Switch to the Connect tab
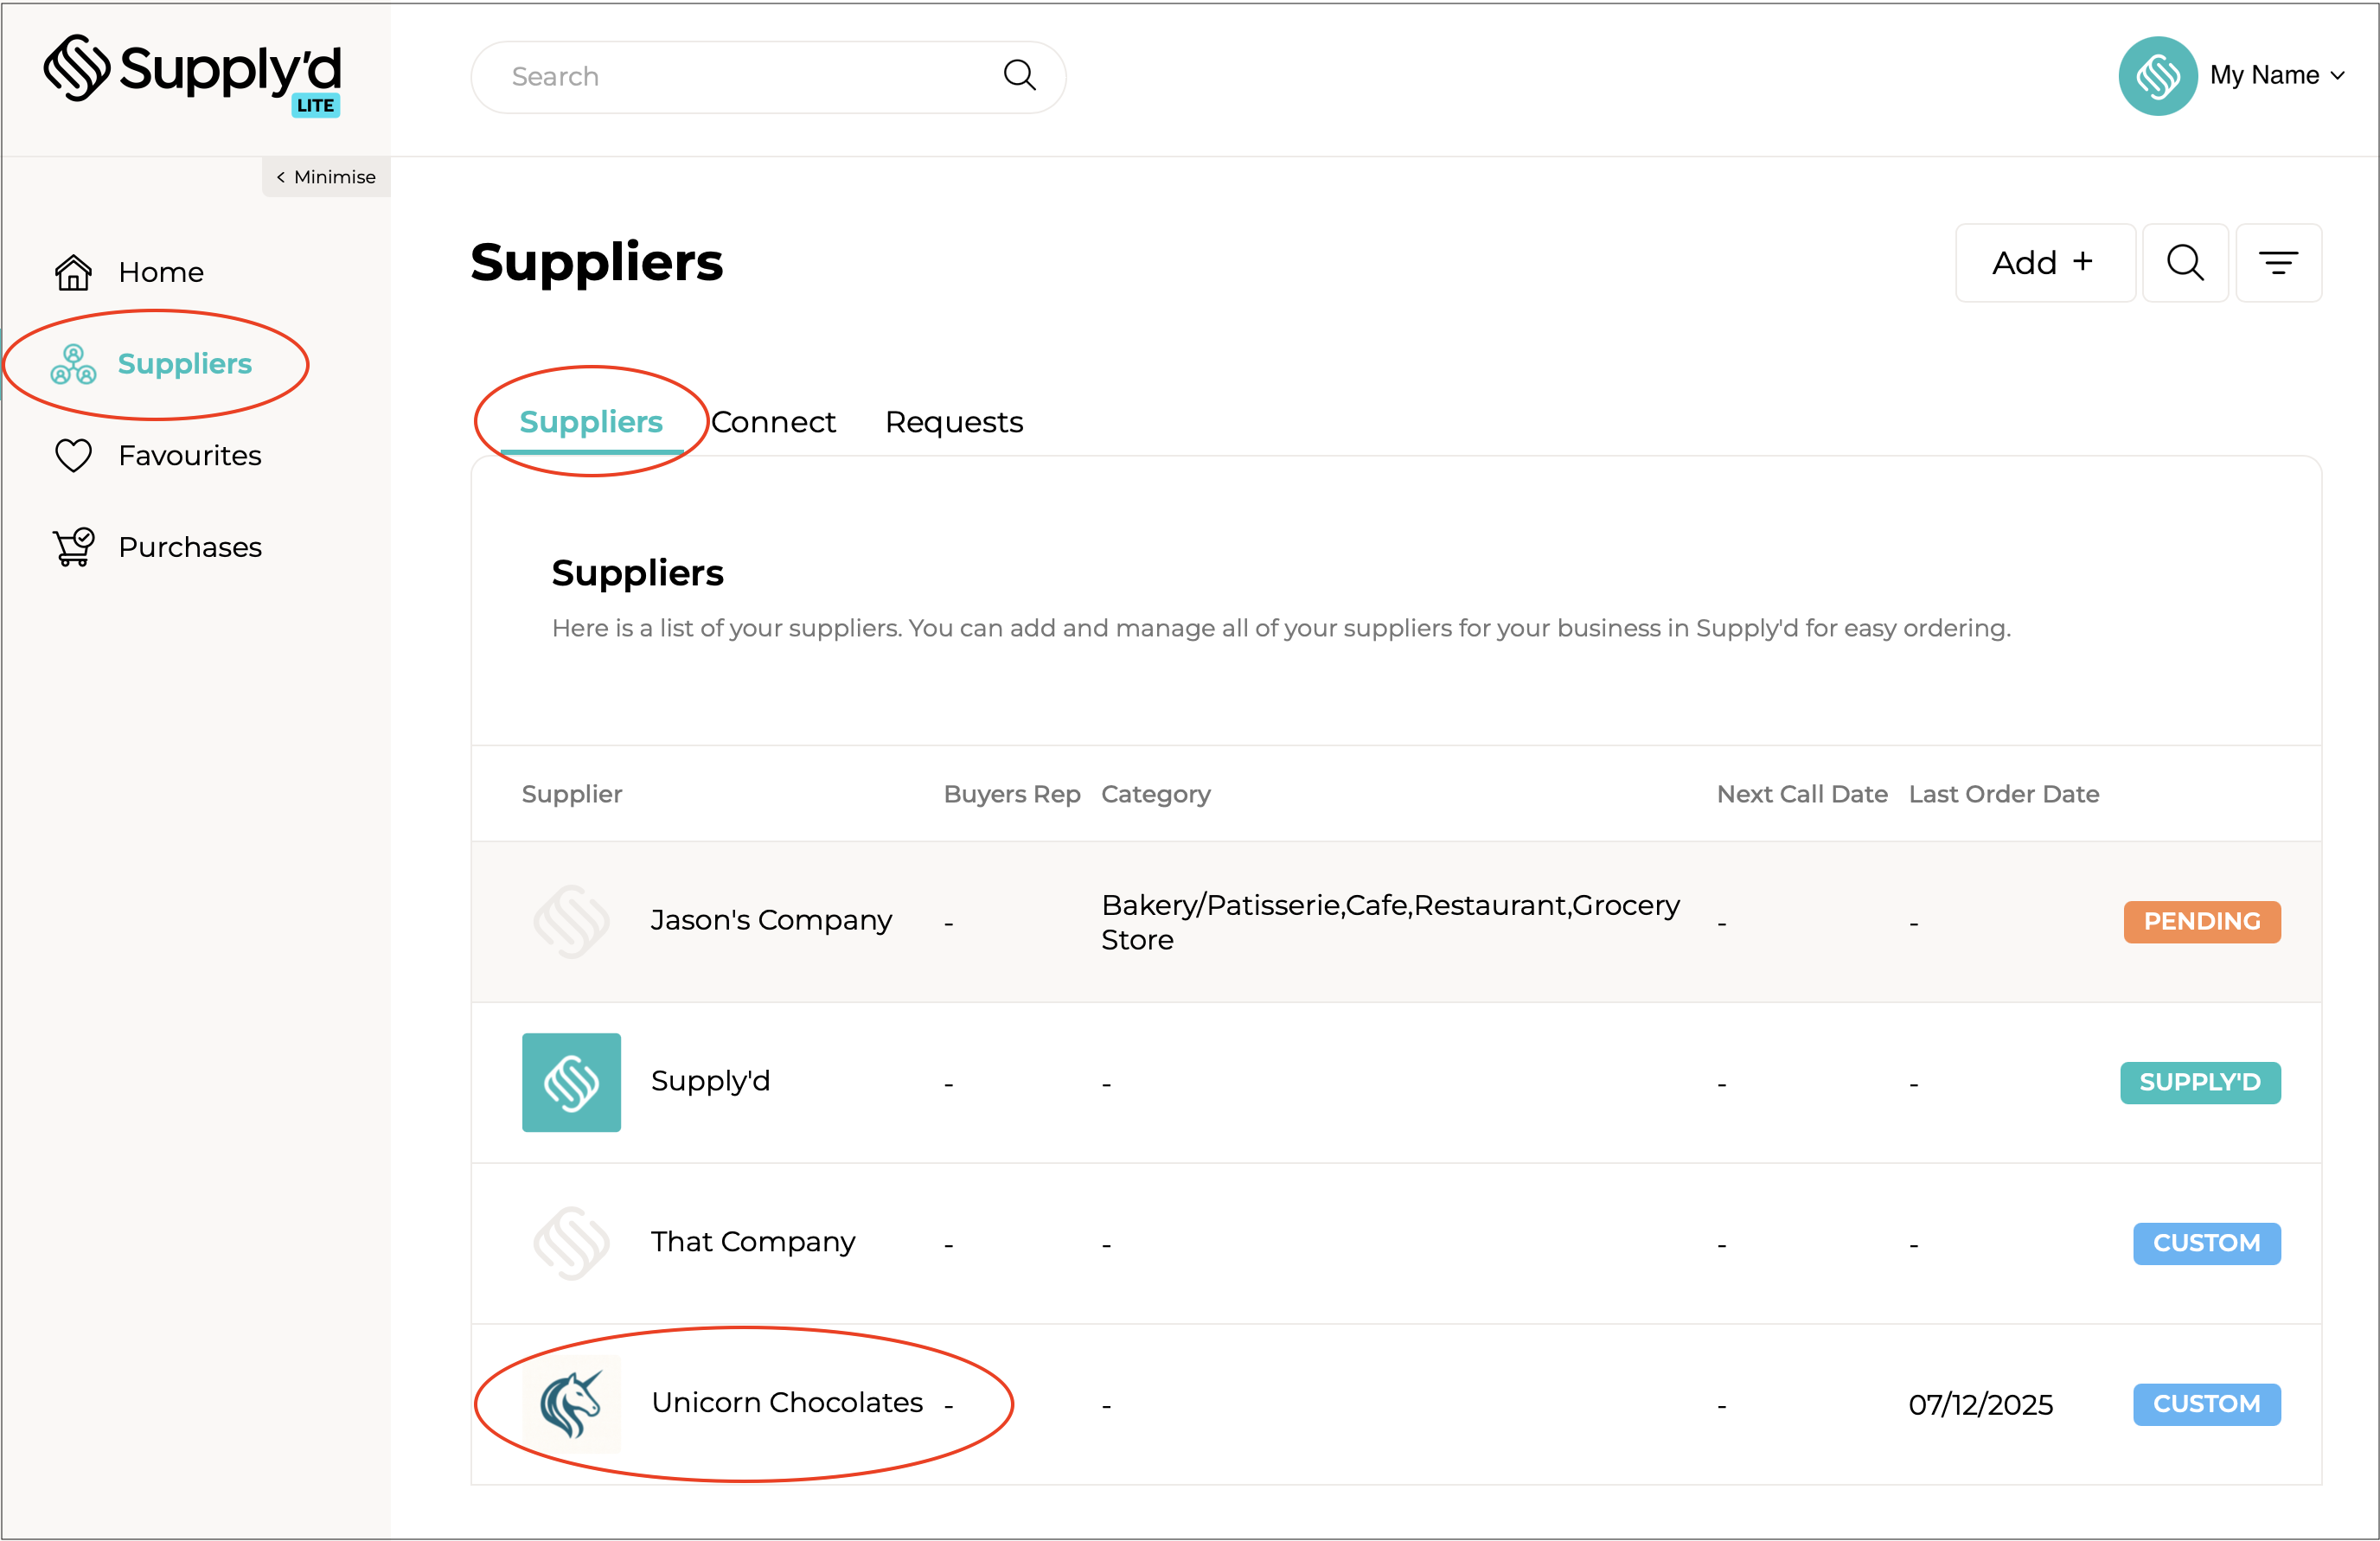Screen dimensions: 2380x1541 pyautogui.click(x=773, y=423)
